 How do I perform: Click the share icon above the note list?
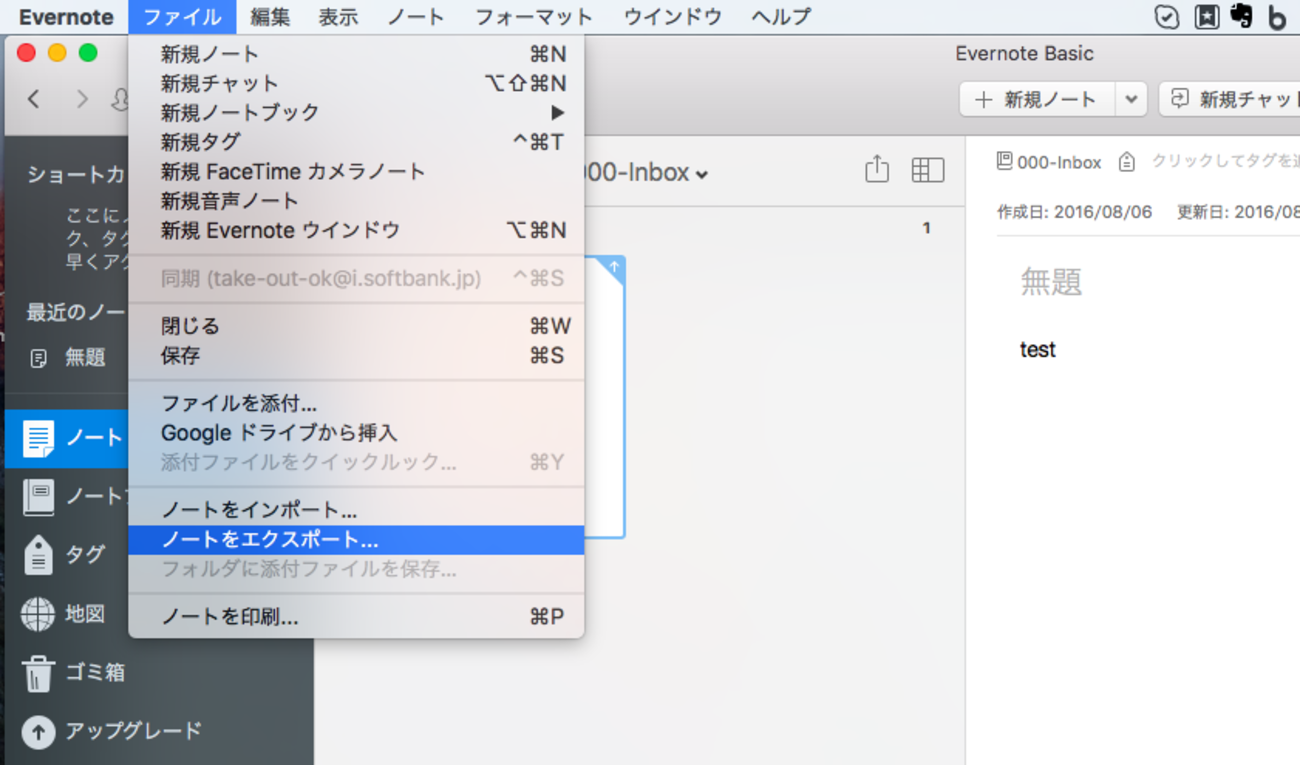click(x=877, y=169)
